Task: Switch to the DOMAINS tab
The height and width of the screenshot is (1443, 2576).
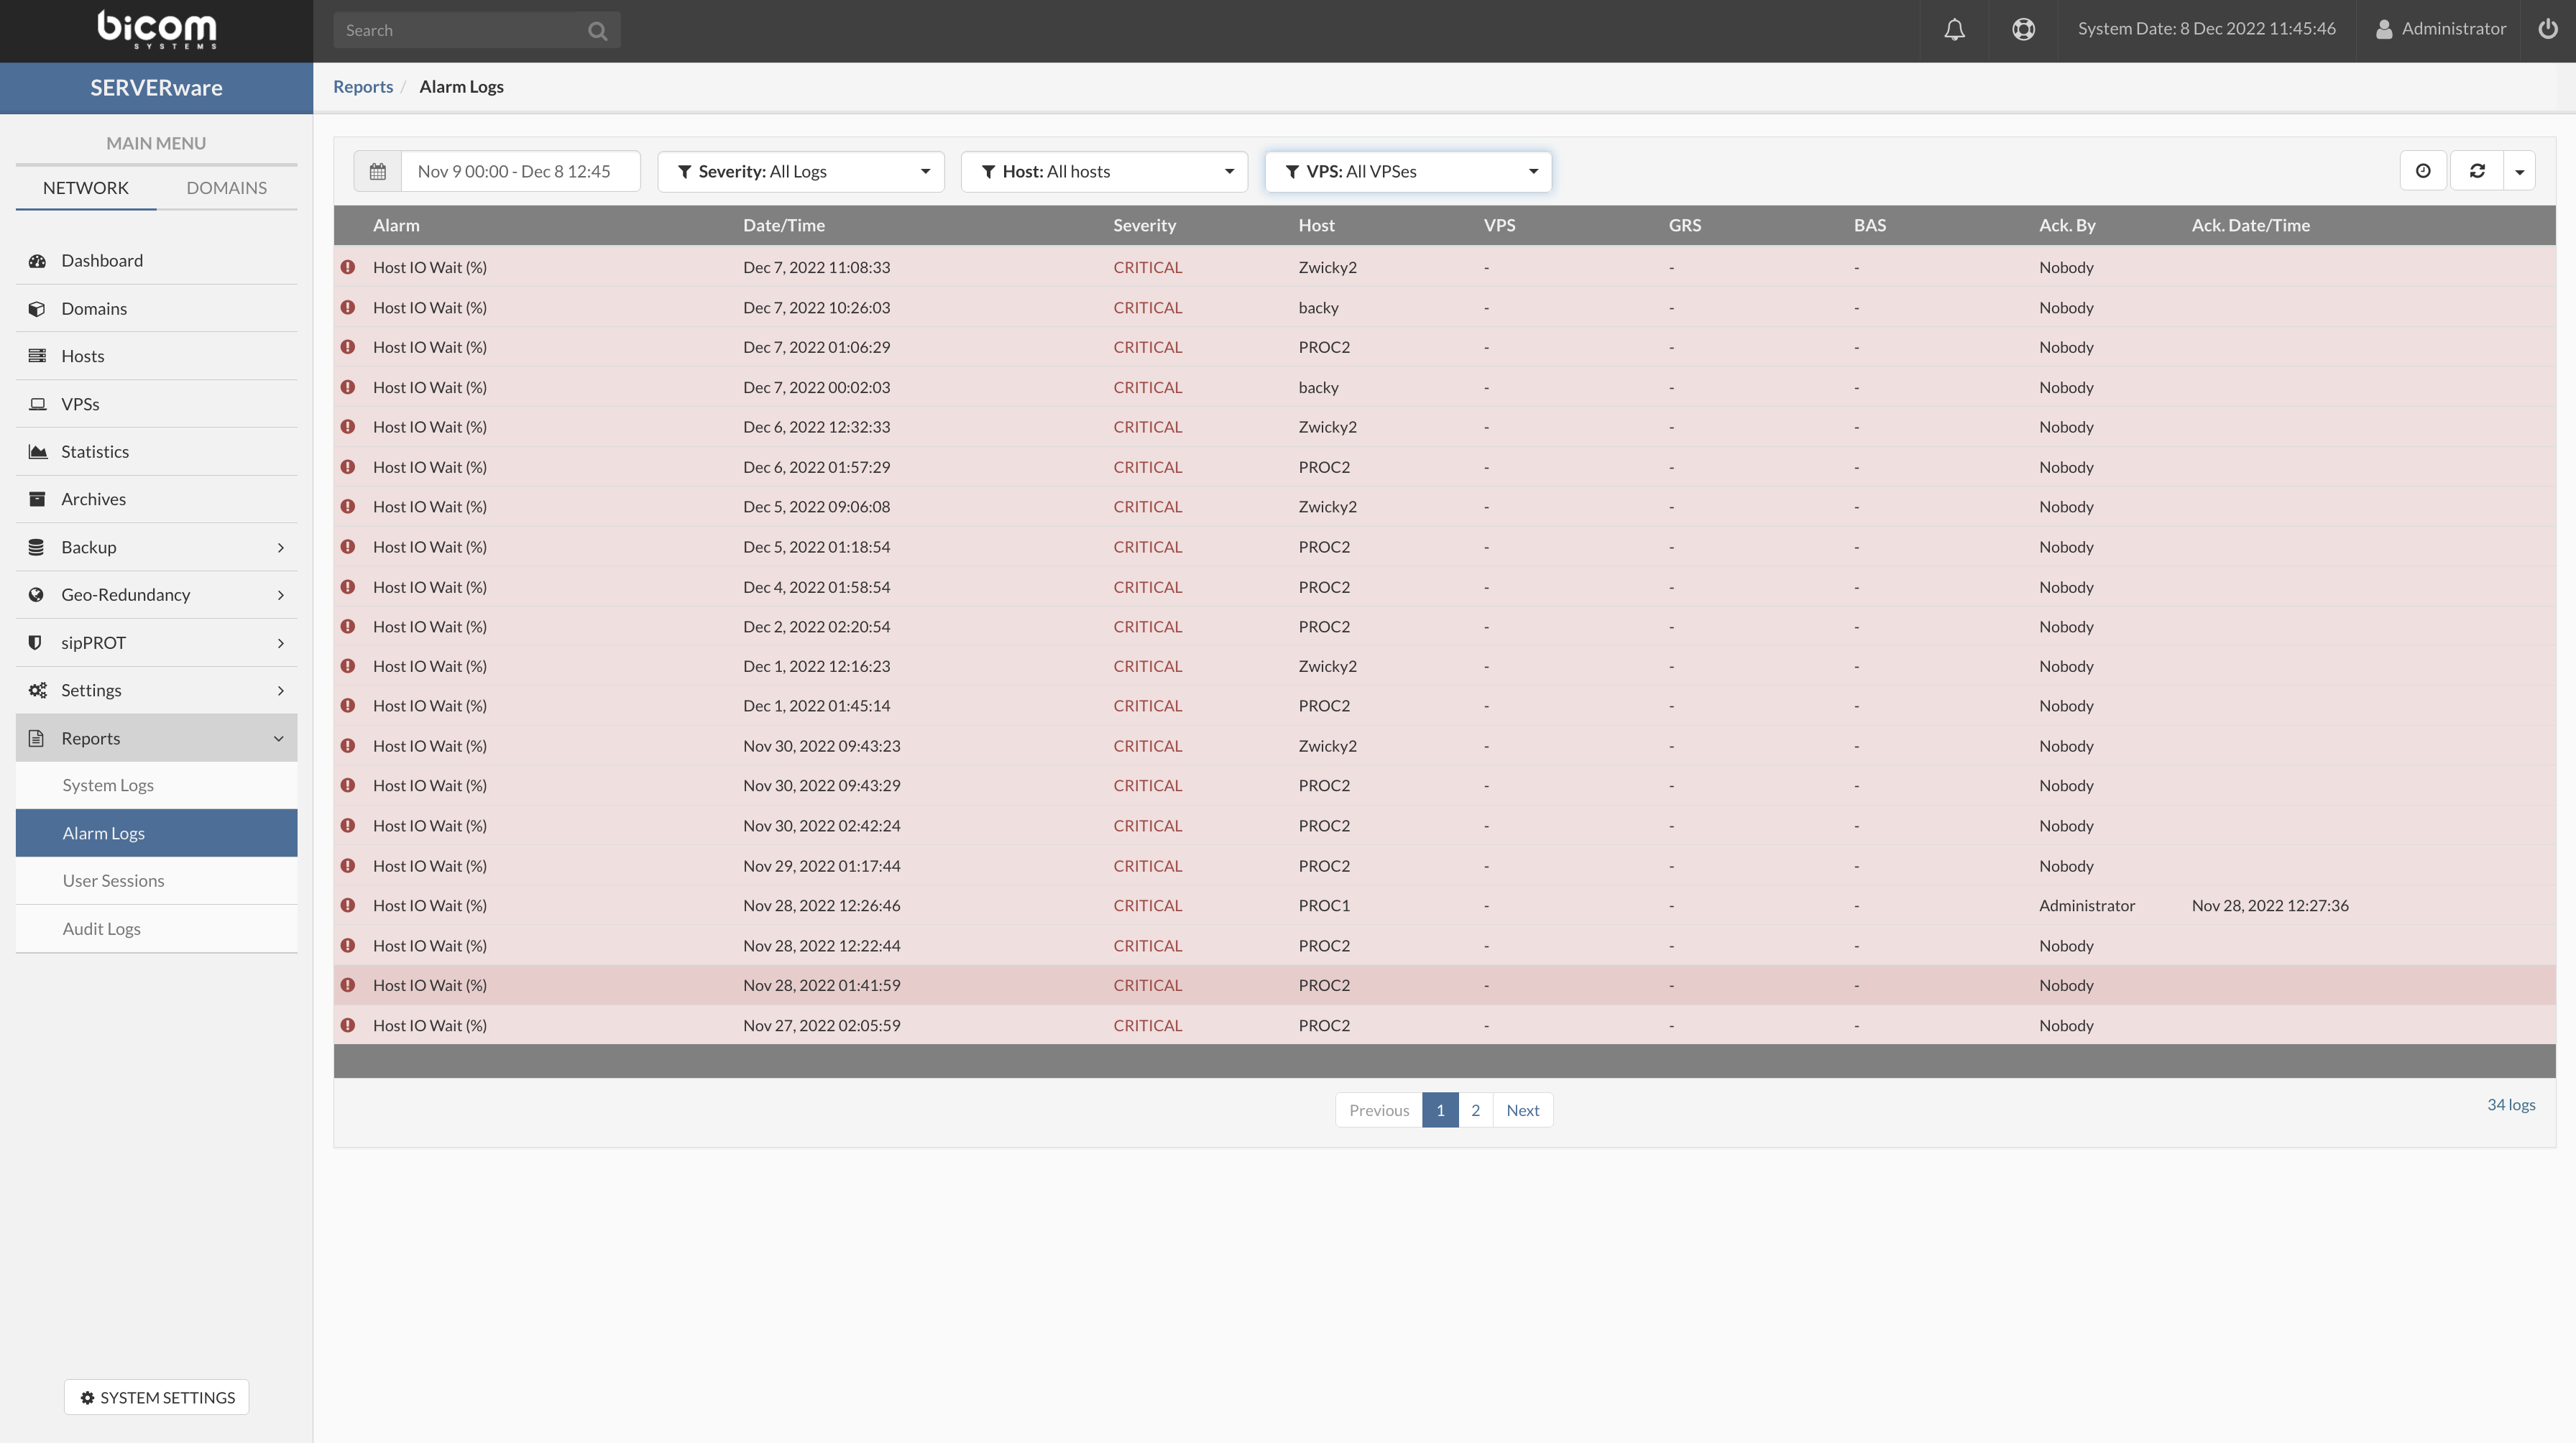Action: (226, 187)
